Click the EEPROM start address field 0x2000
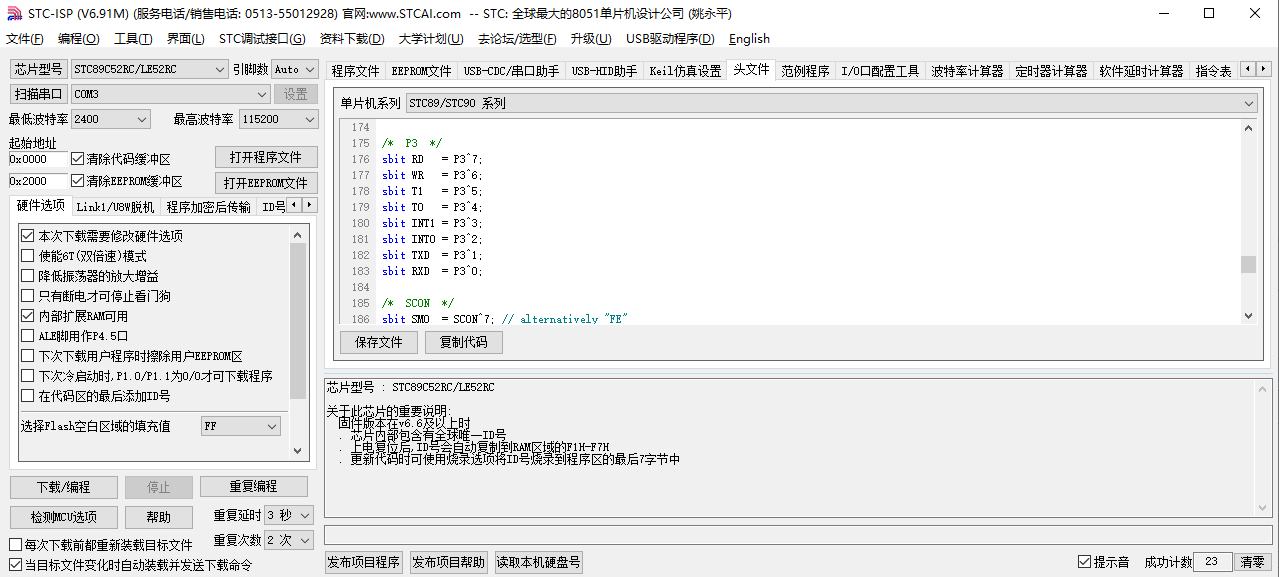This screenshot has height=577, width=1279. click(x=38, y=182)
